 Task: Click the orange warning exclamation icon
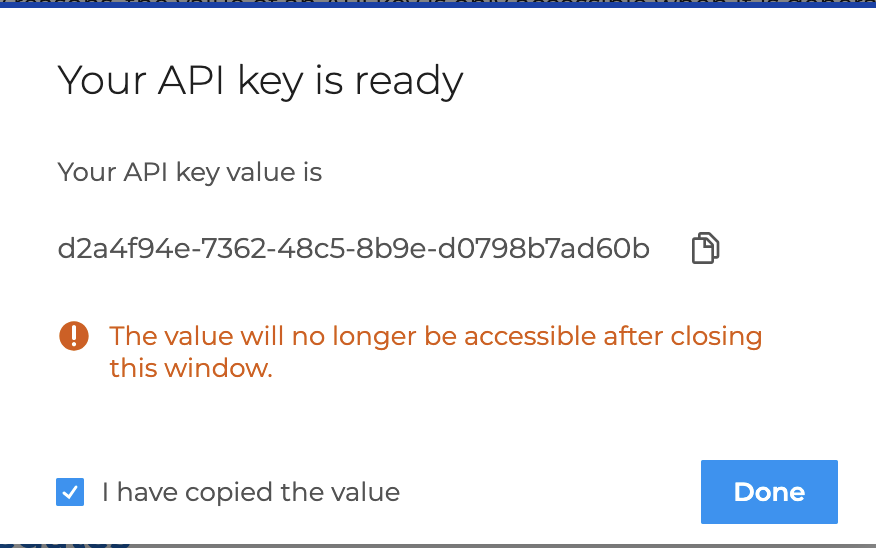[74, 336]
